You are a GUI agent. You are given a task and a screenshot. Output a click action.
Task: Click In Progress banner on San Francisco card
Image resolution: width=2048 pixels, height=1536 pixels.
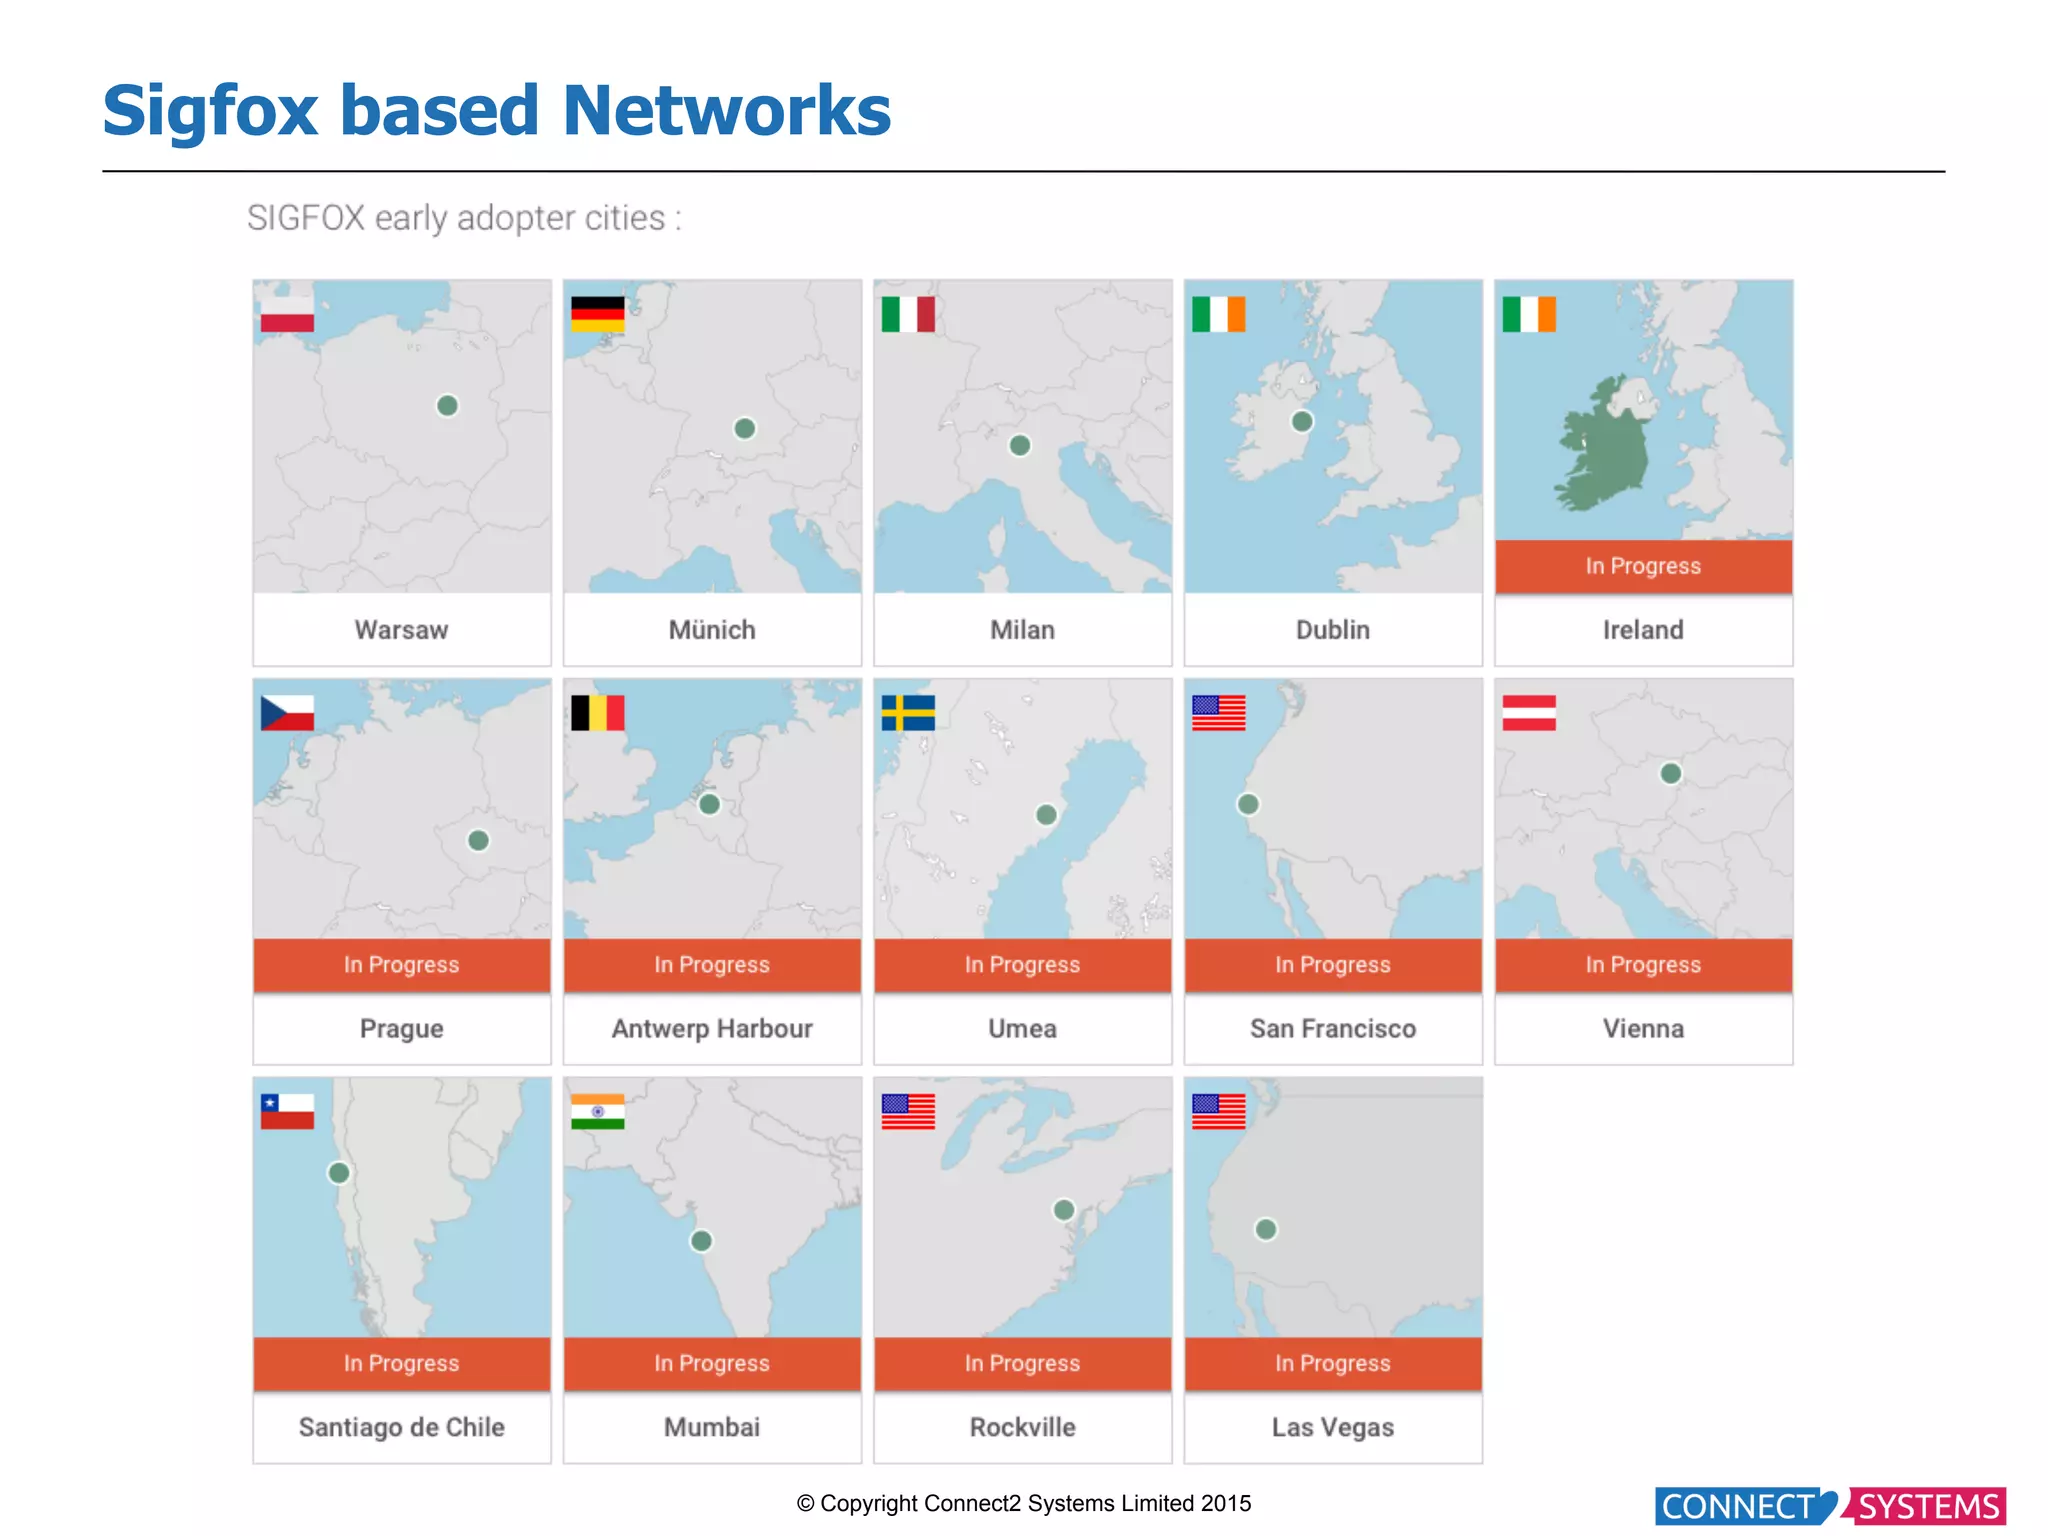coord(1333,965)
